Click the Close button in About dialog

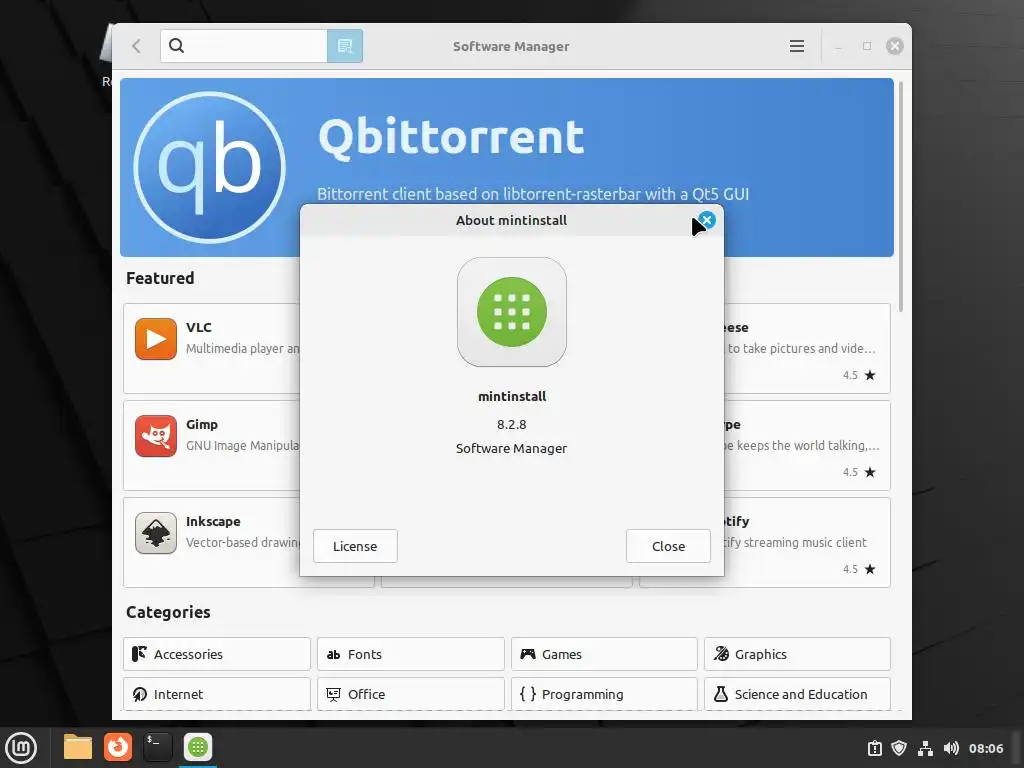pos(668,546)
